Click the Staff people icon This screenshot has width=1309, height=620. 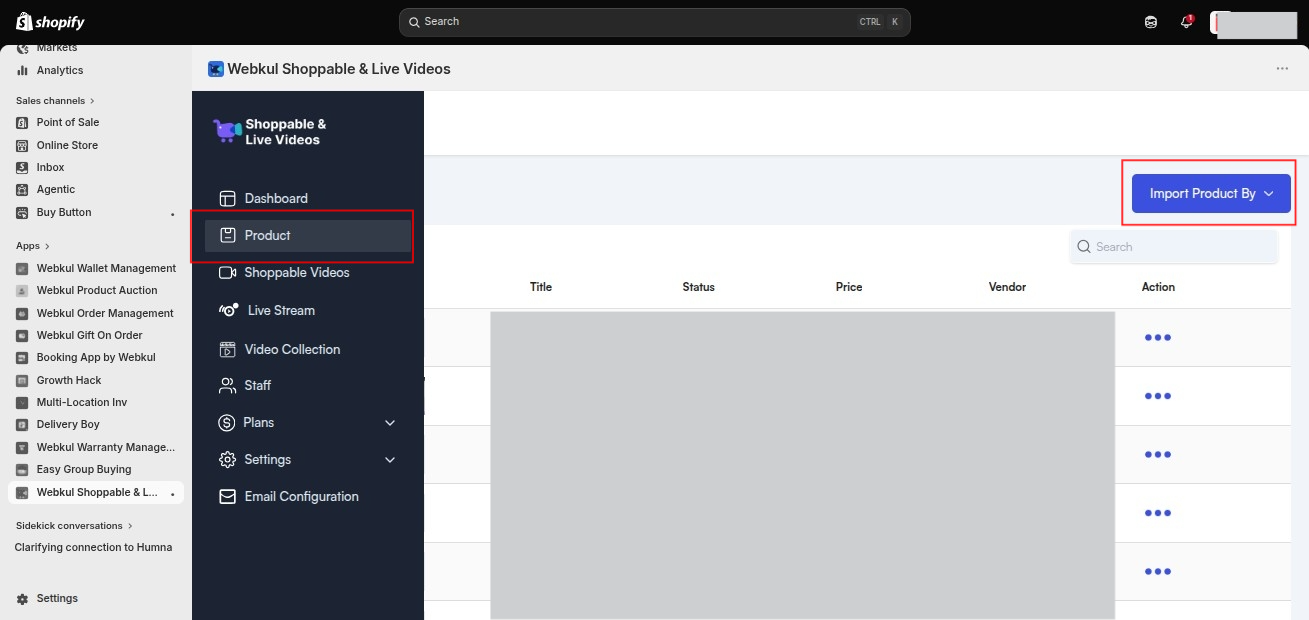click(227, 385)
